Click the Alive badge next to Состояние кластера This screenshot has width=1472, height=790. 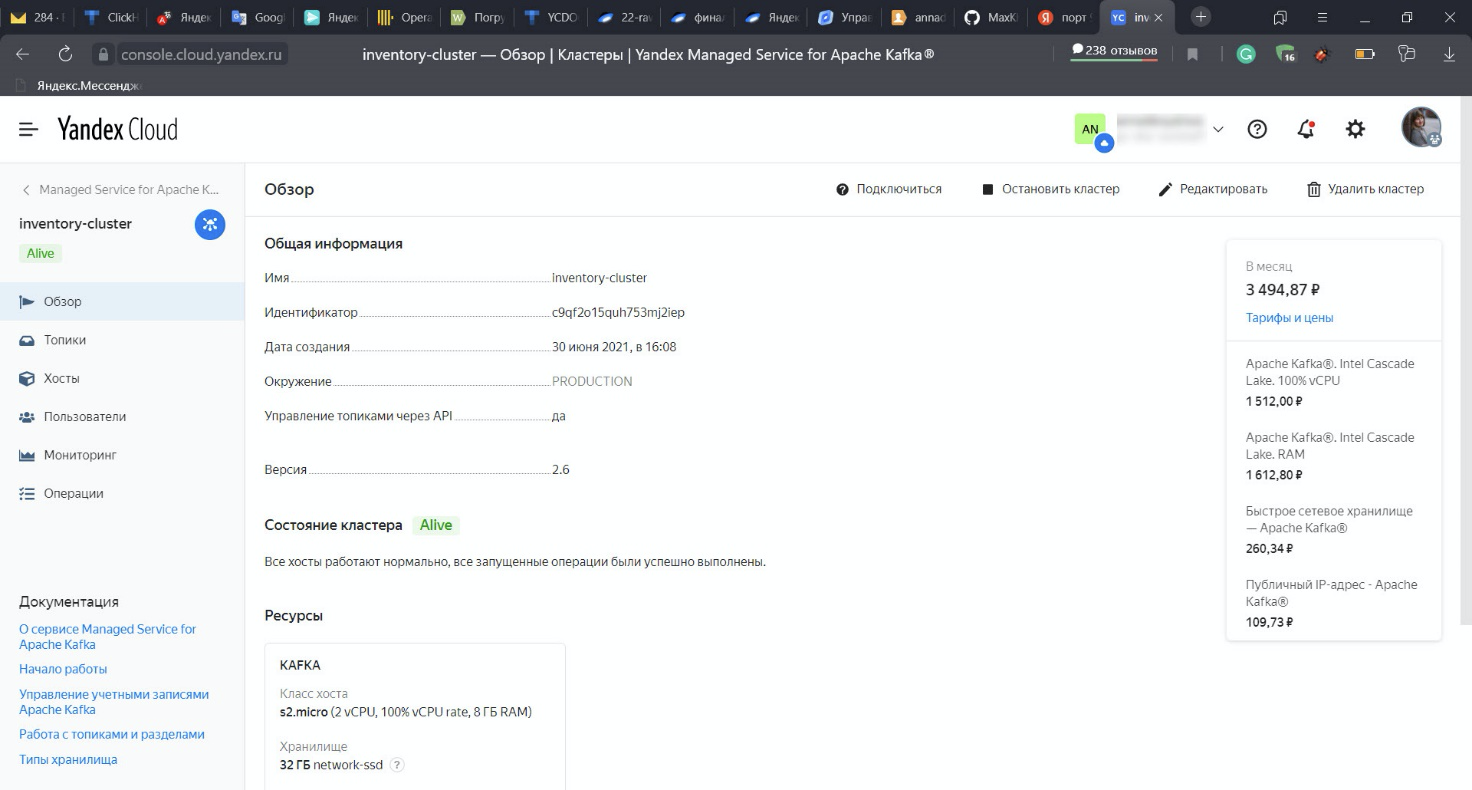pos(436,525)
